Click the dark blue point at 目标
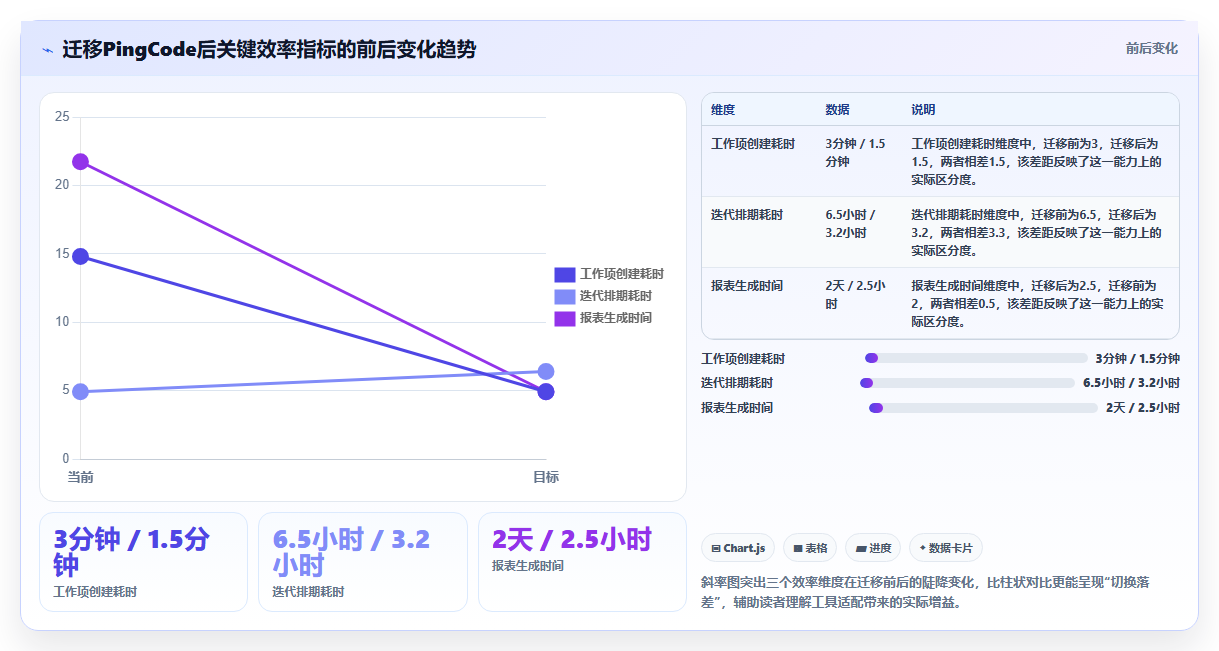This screenshot has width=1219, height=651. [x=546, y=391]
